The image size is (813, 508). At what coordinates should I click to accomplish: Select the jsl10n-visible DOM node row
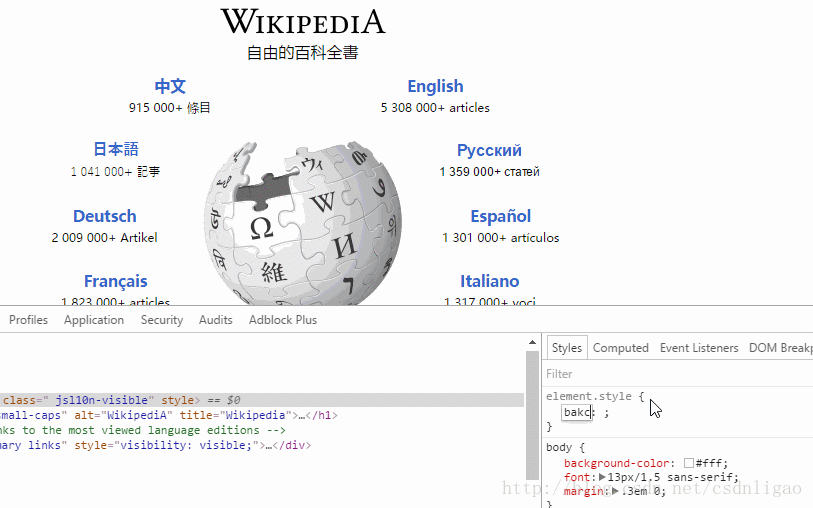click(x=262, y=400)
